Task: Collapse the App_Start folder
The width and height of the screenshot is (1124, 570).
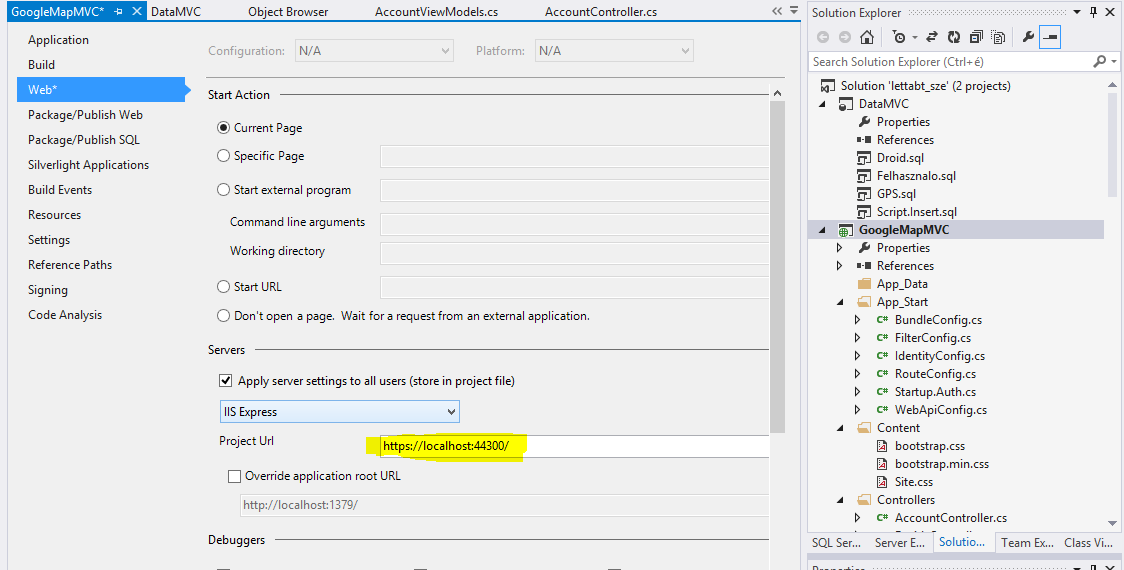Action: pos(840,302)
